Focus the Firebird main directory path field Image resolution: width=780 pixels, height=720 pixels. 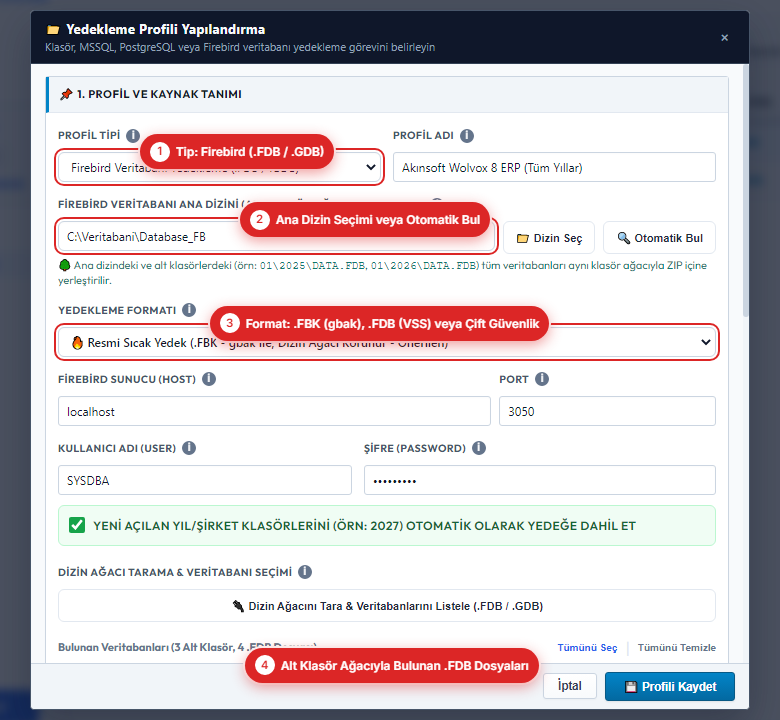pos(276,237)
